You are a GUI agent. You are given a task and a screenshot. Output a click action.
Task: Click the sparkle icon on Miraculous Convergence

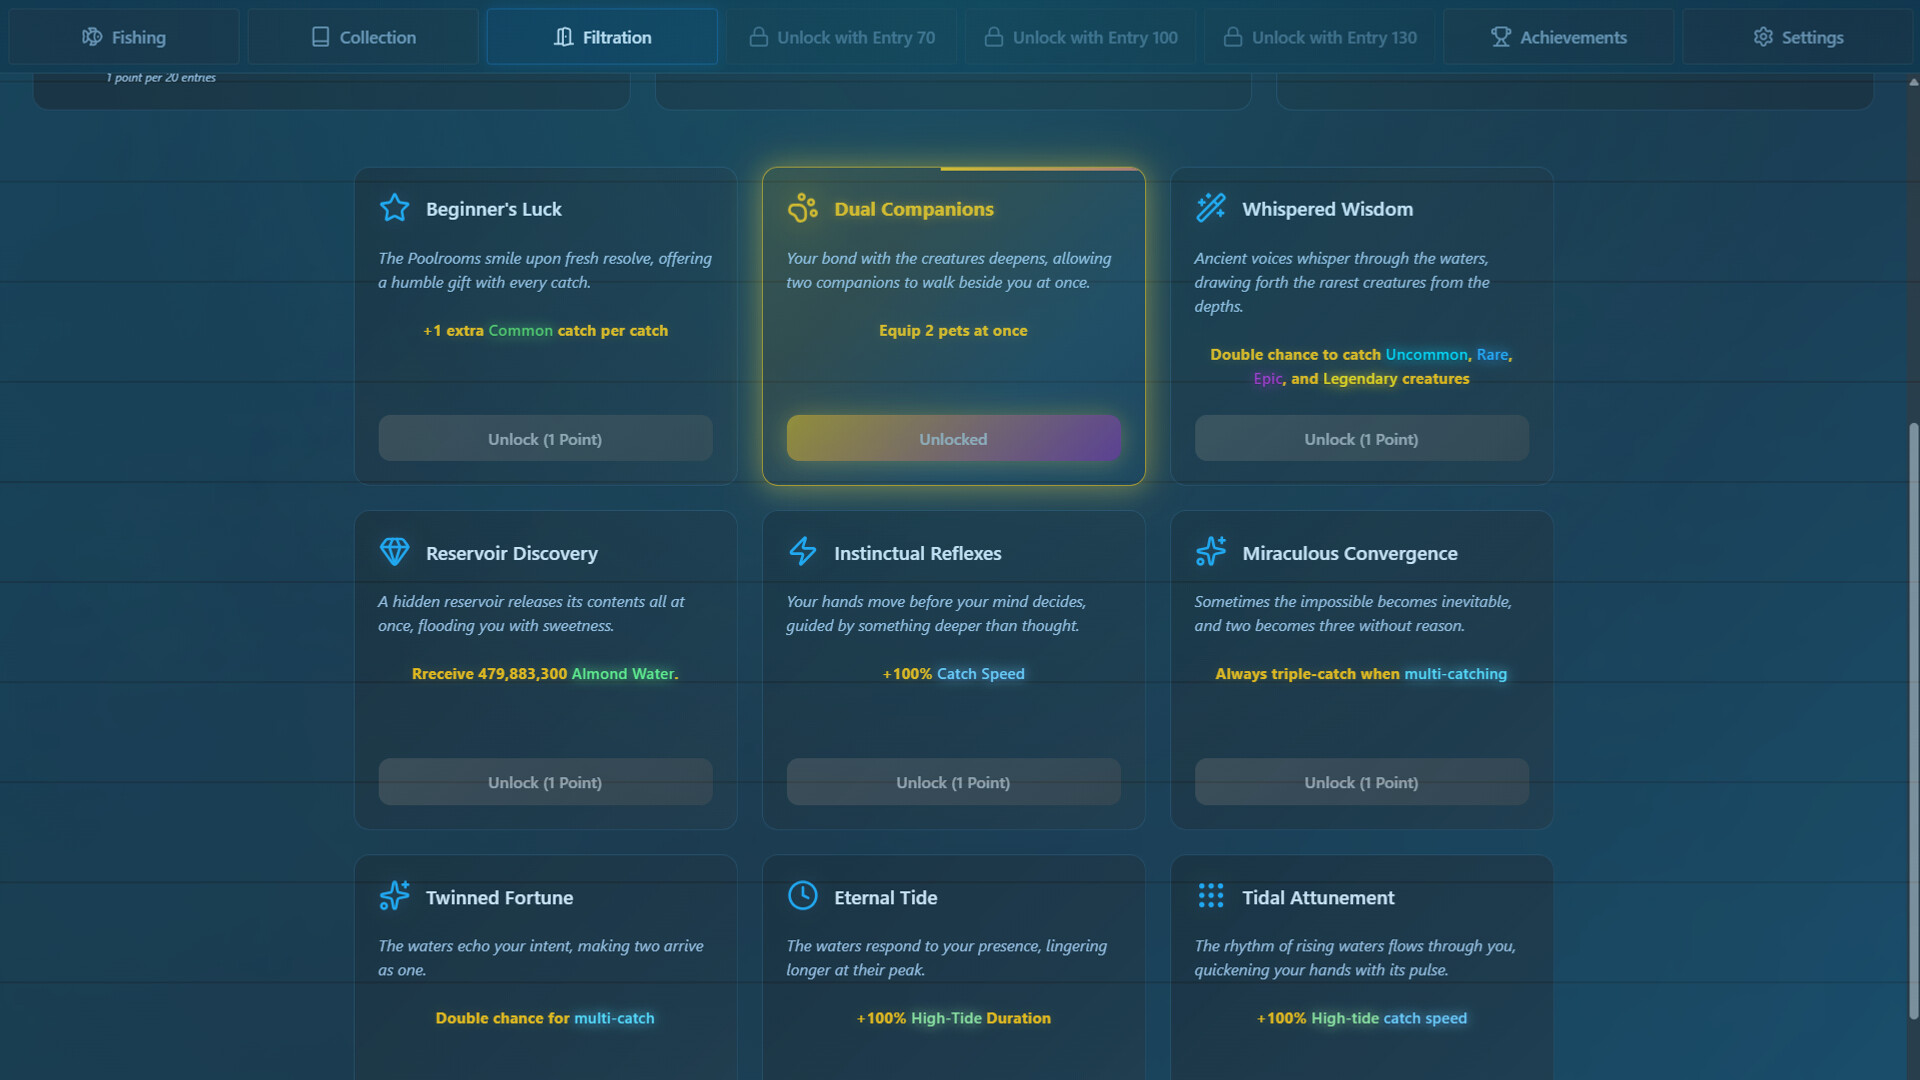click(1211, 551)
